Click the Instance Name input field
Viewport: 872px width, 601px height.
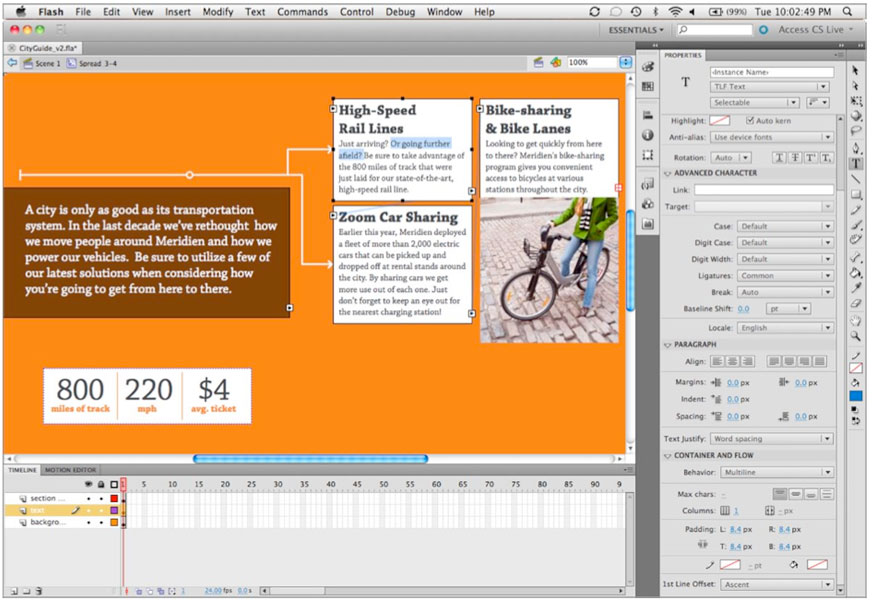771,72
